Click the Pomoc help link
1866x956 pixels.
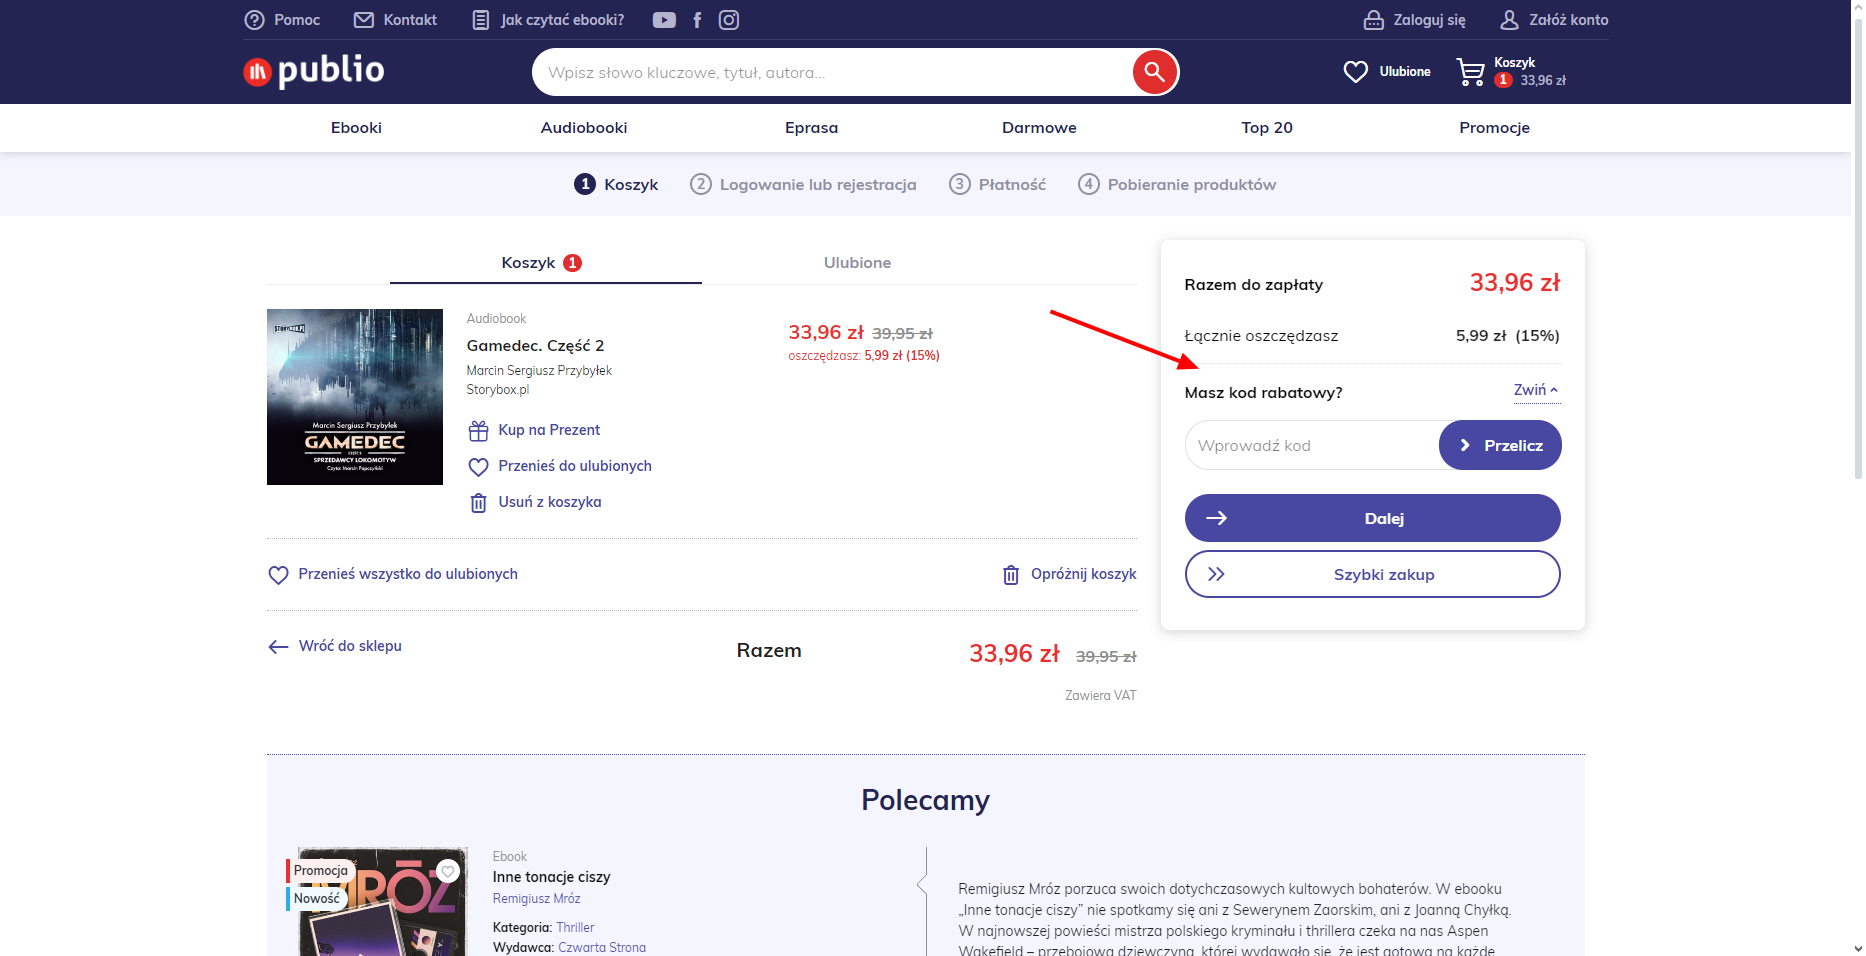point(283,20)
